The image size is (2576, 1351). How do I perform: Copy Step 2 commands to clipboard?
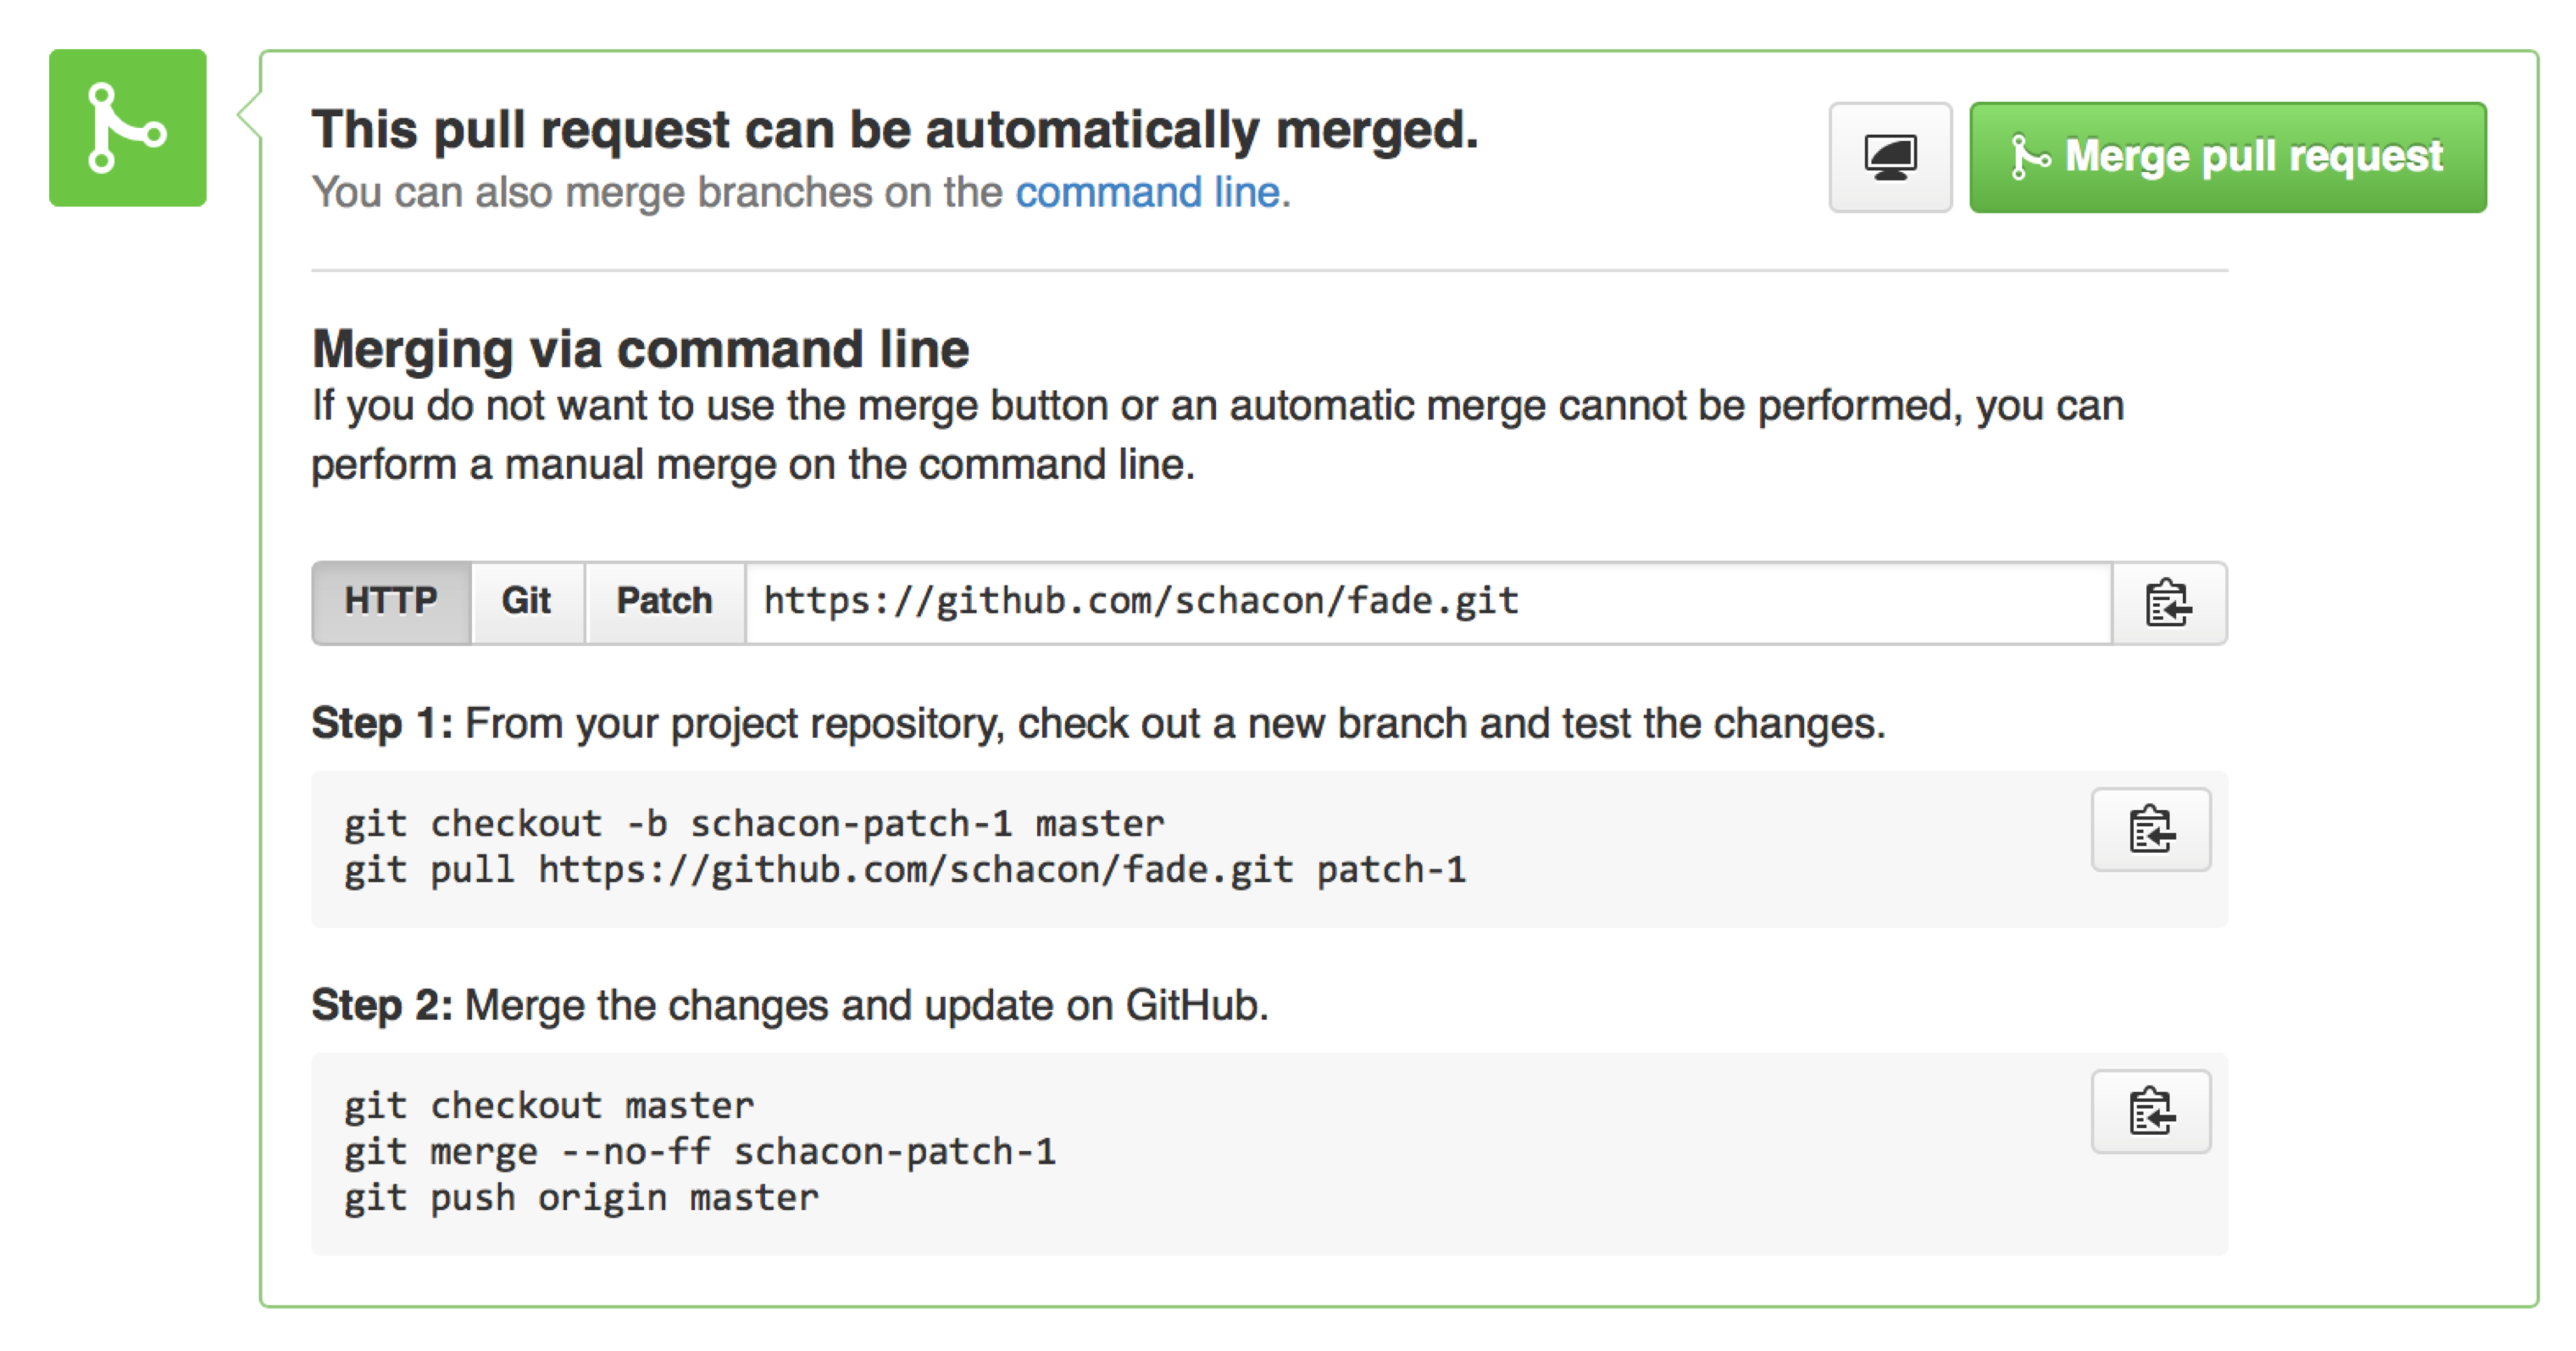(2150, 1112)
